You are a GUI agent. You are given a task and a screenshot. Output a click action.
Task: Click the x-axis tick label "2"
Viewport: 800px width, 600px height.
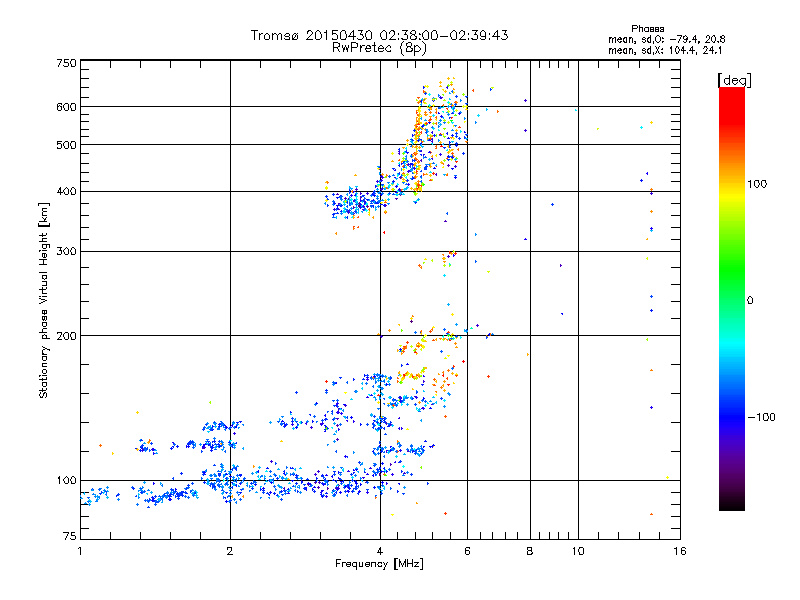click(230, 551)
